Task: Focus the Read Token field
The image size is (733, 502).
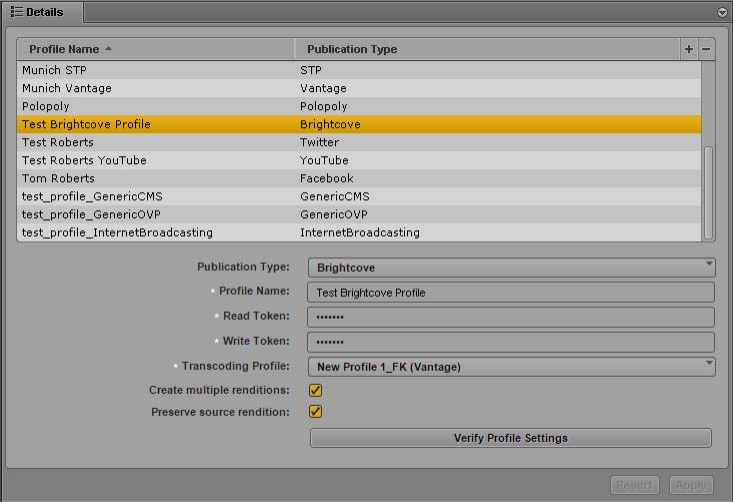Action: click(x=512, y=317)
